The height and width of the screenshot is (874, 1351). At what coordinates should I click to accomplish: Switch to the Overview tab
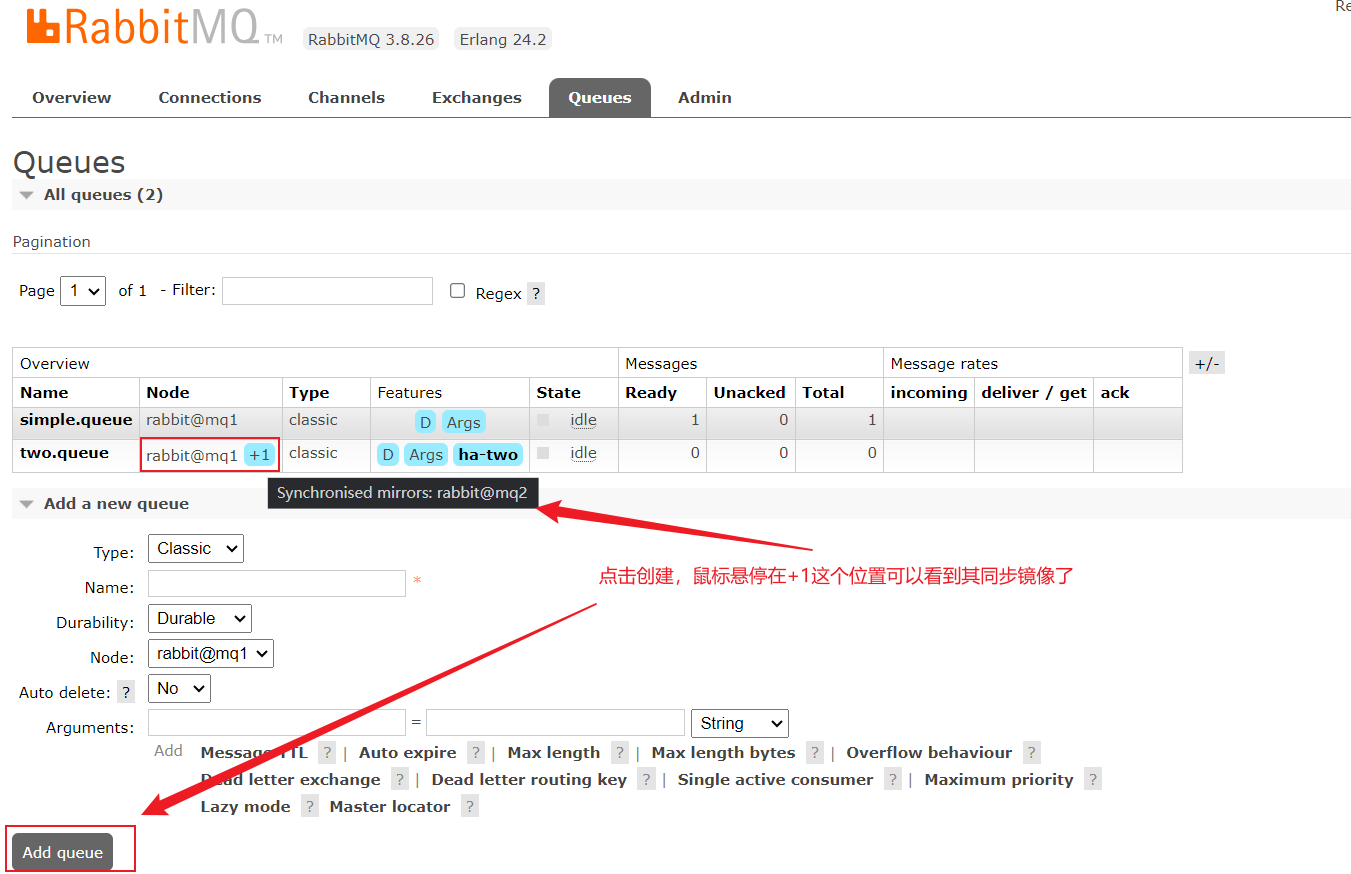point(72,98)
